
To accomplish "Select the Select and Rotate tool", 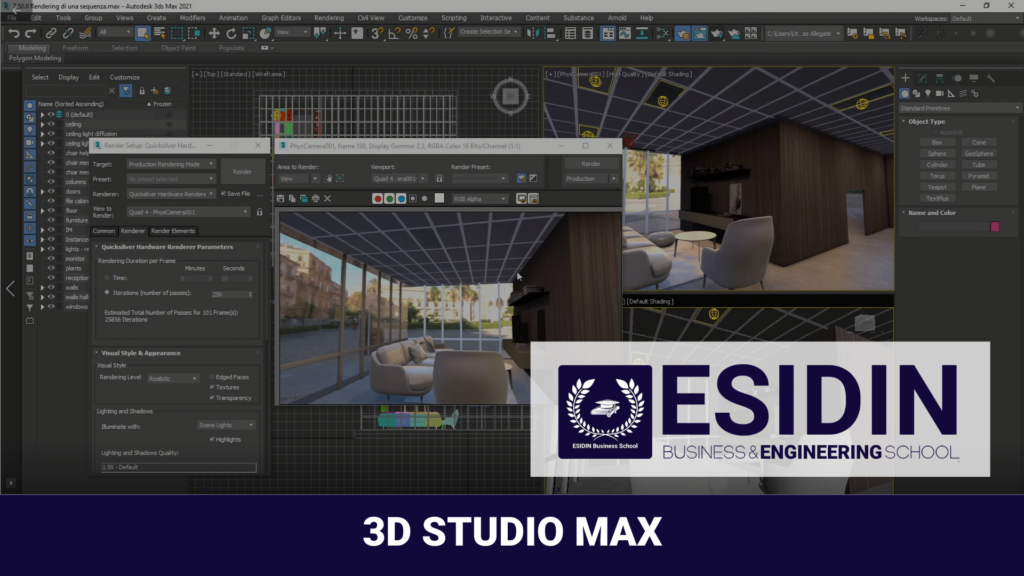I will coord(231,32).
